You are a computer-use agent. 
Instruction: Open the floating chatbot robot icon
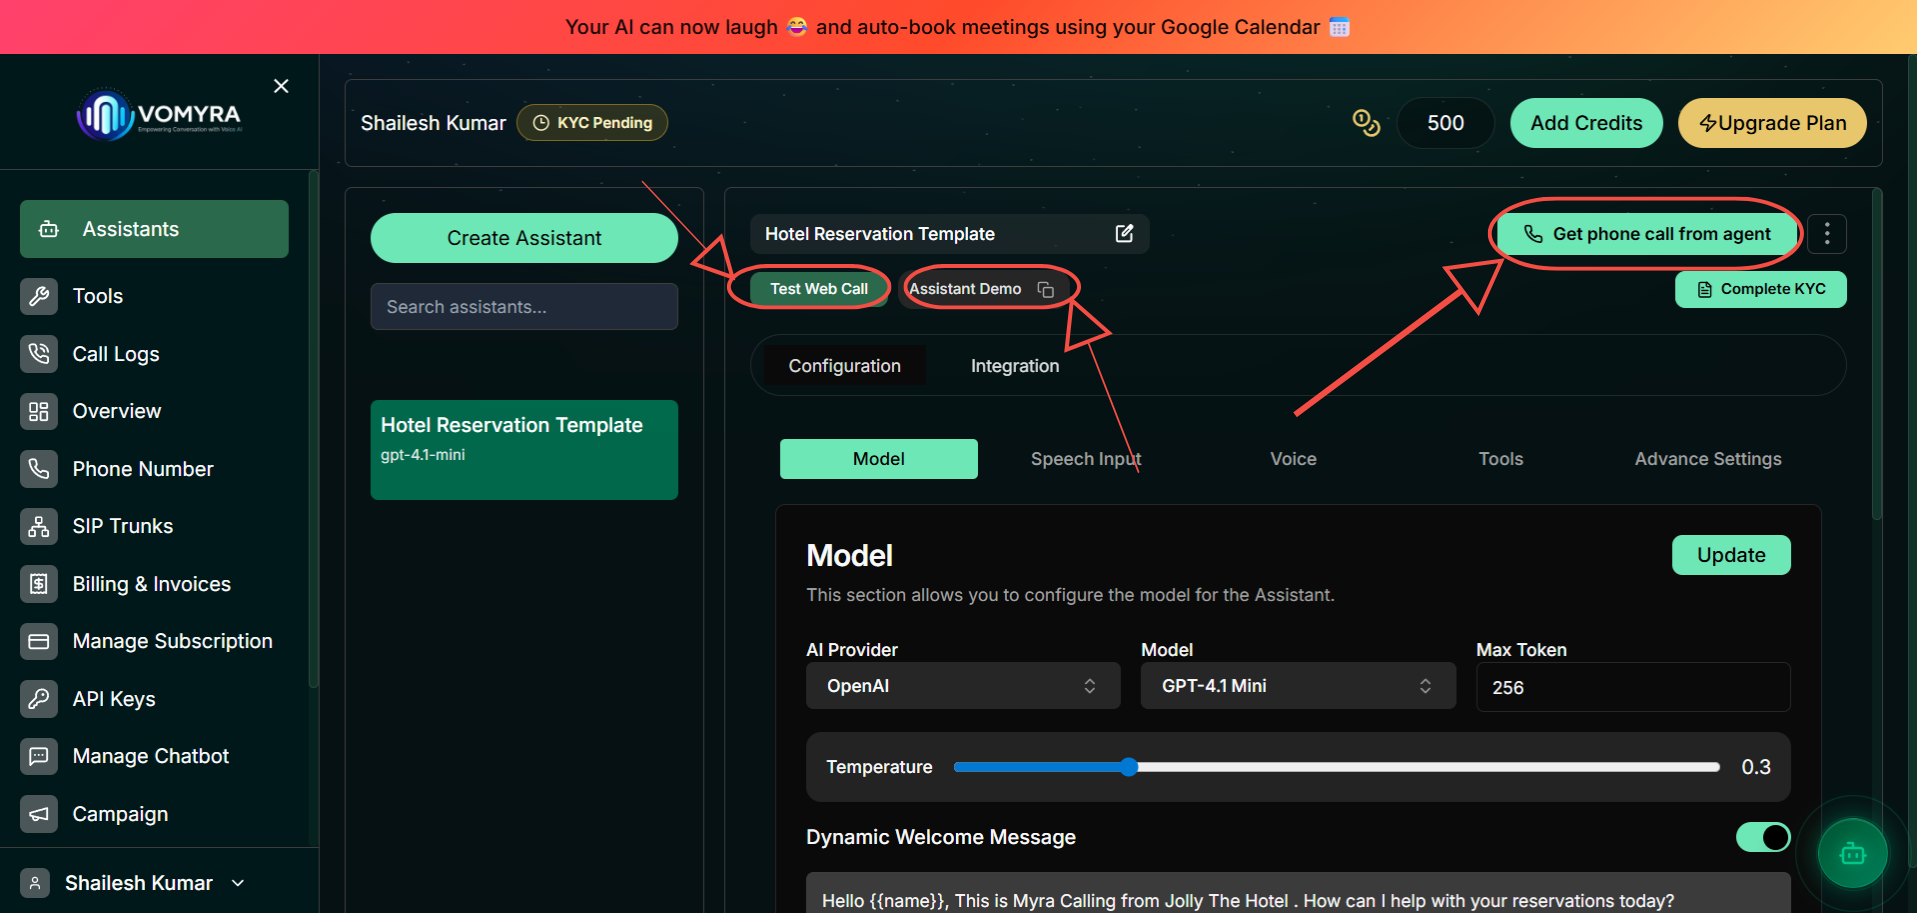(x=1852, y=853)
